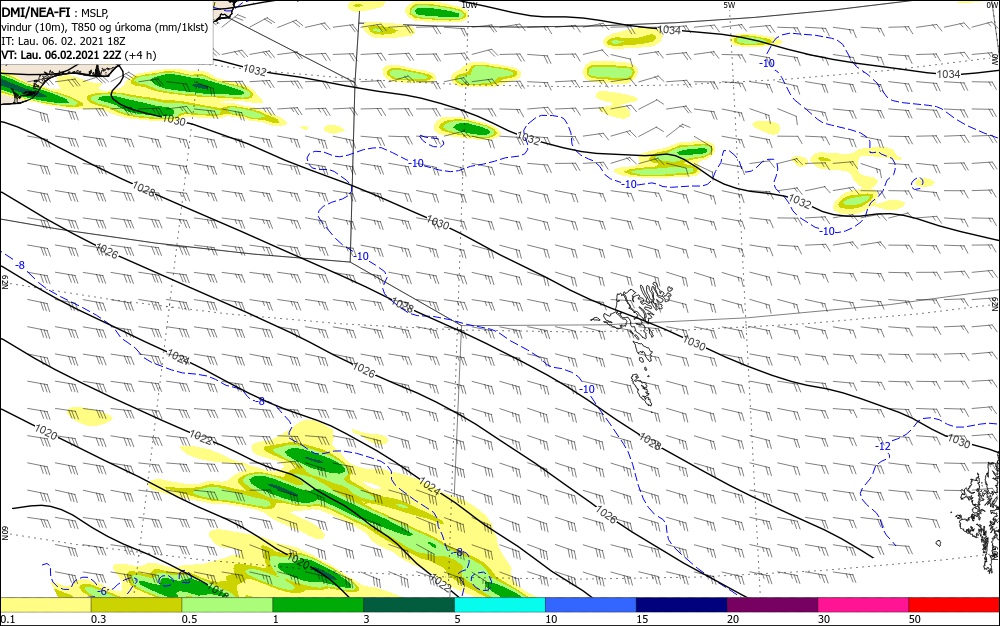Click the olive 0.3–0.5 legend color band

click(x=136, y=605)
